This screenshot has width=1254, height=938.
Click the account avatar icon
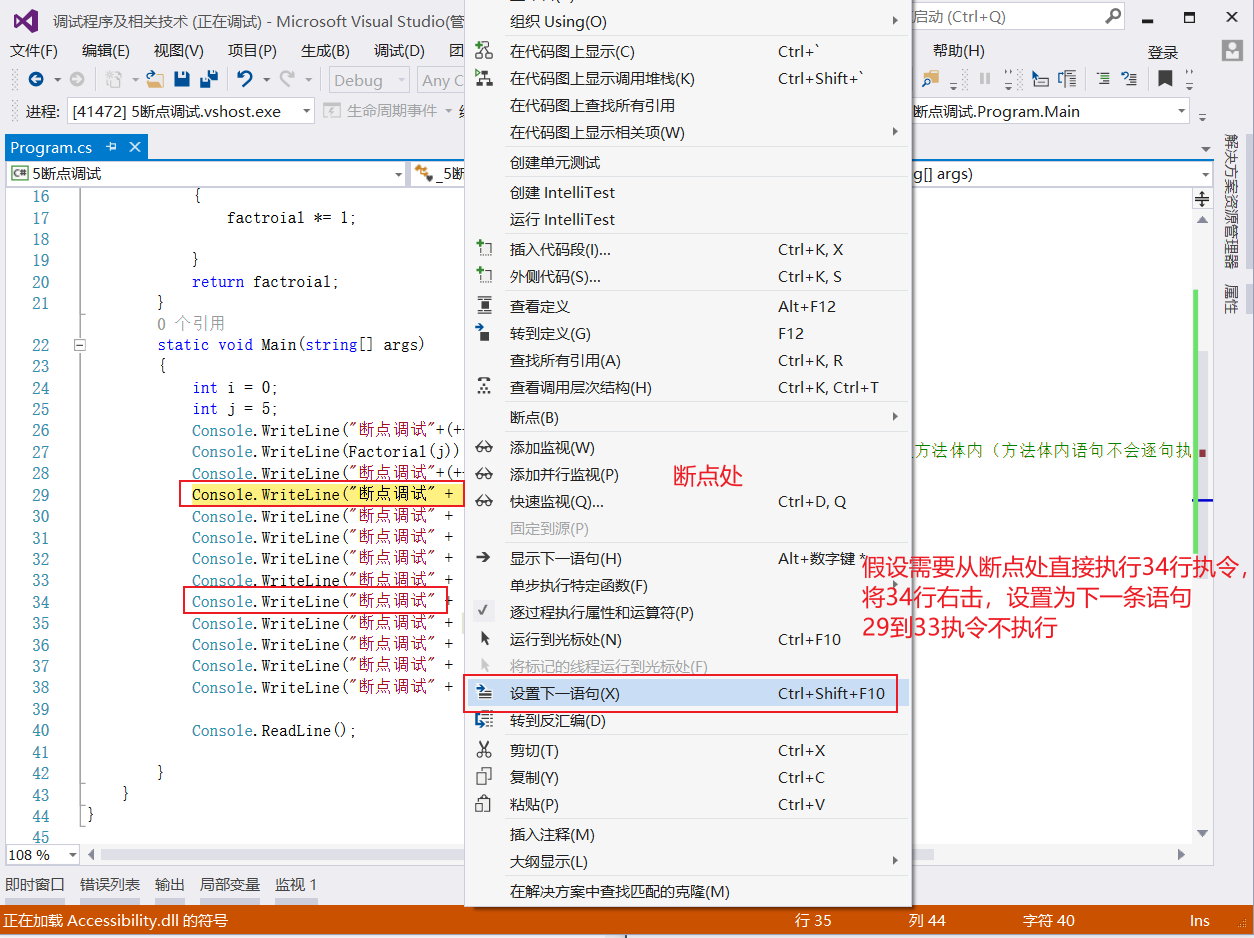[1232, 52]
